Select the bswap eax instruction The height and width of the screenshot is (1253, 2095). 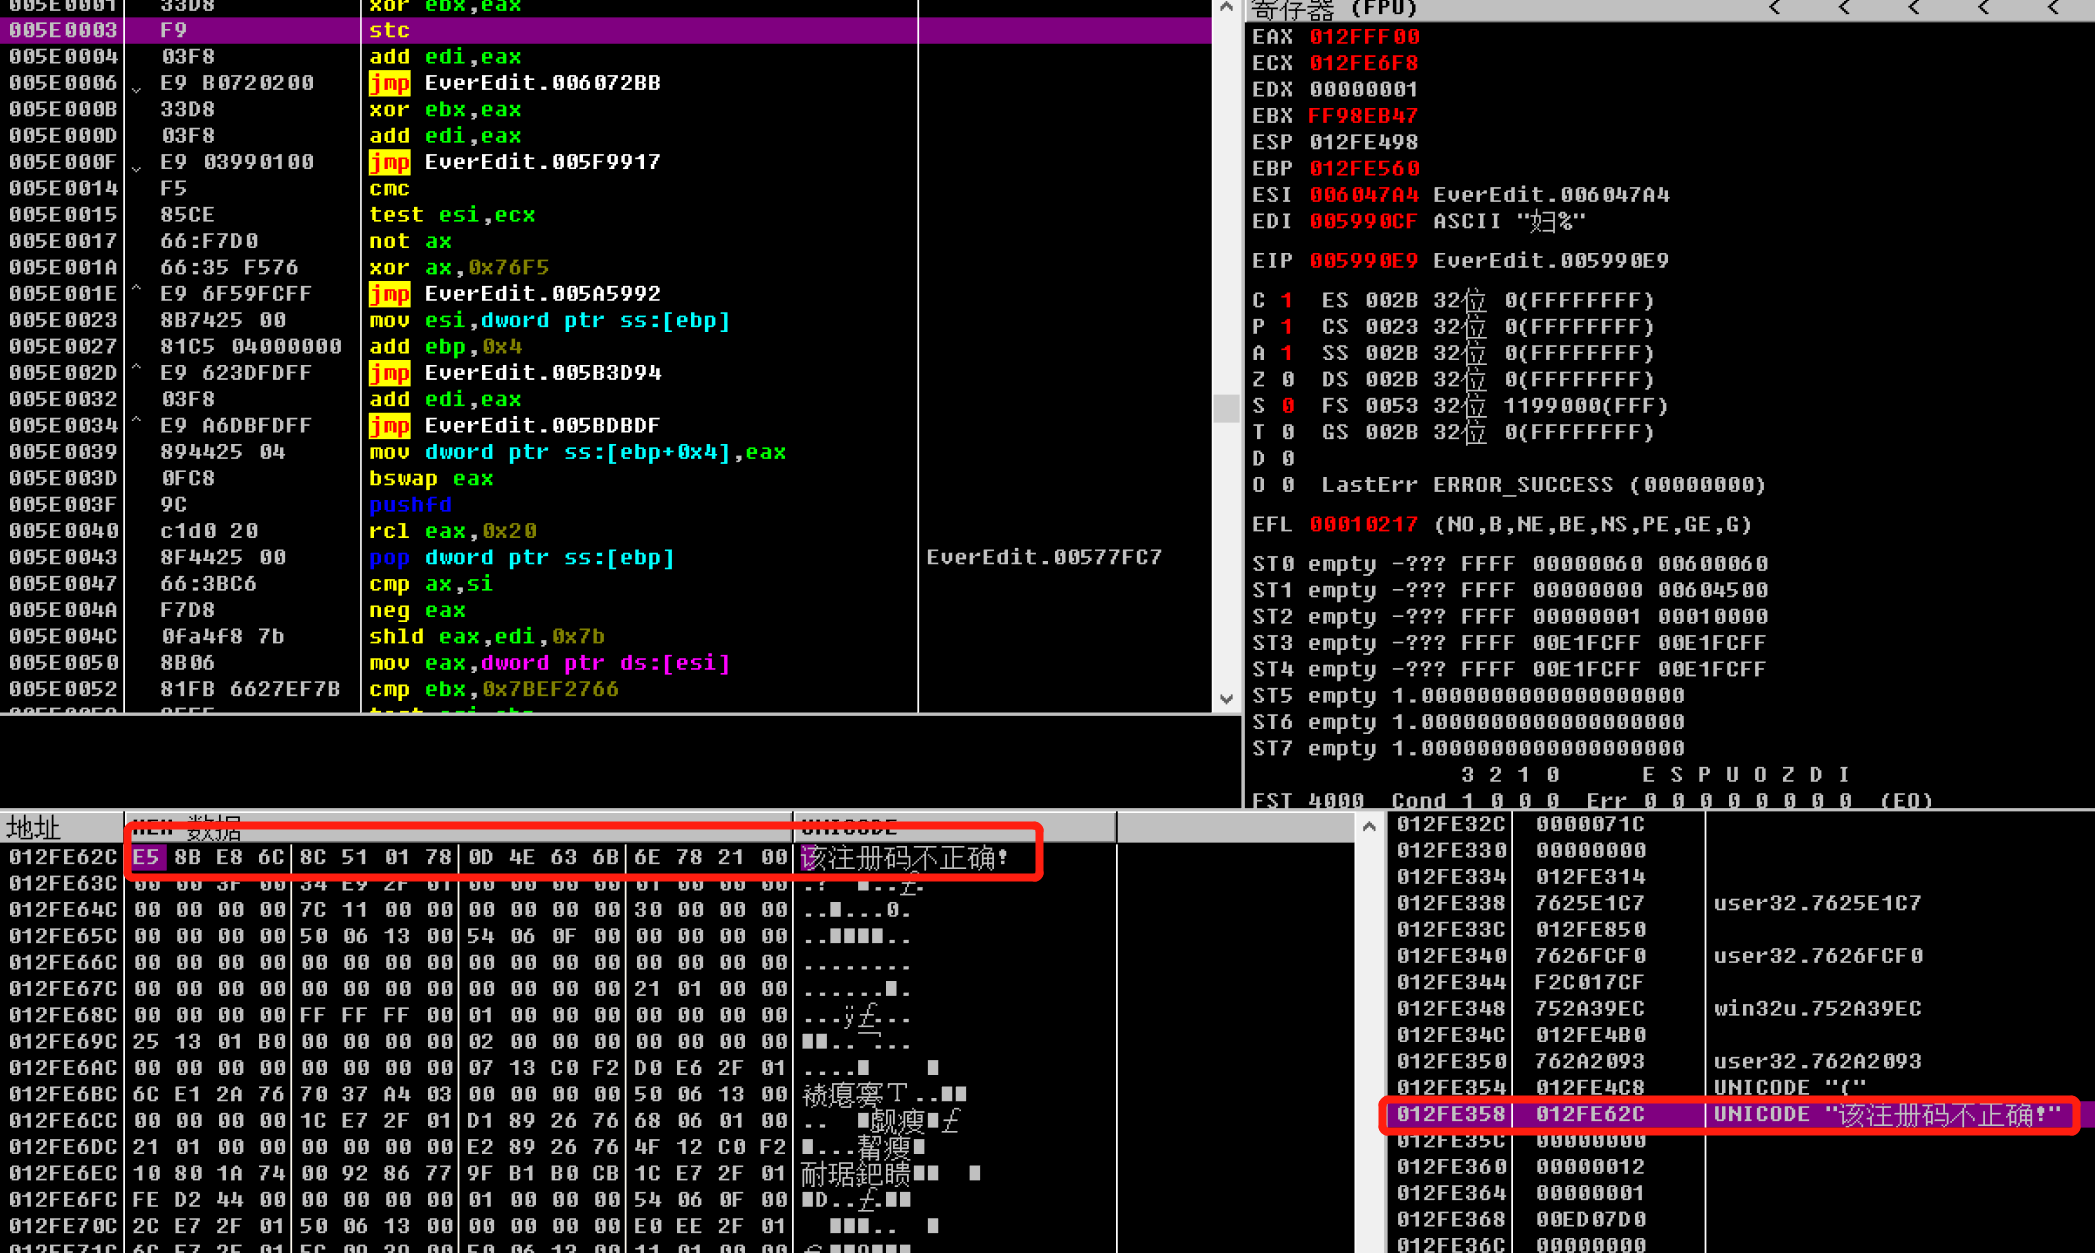click(431, 479)
